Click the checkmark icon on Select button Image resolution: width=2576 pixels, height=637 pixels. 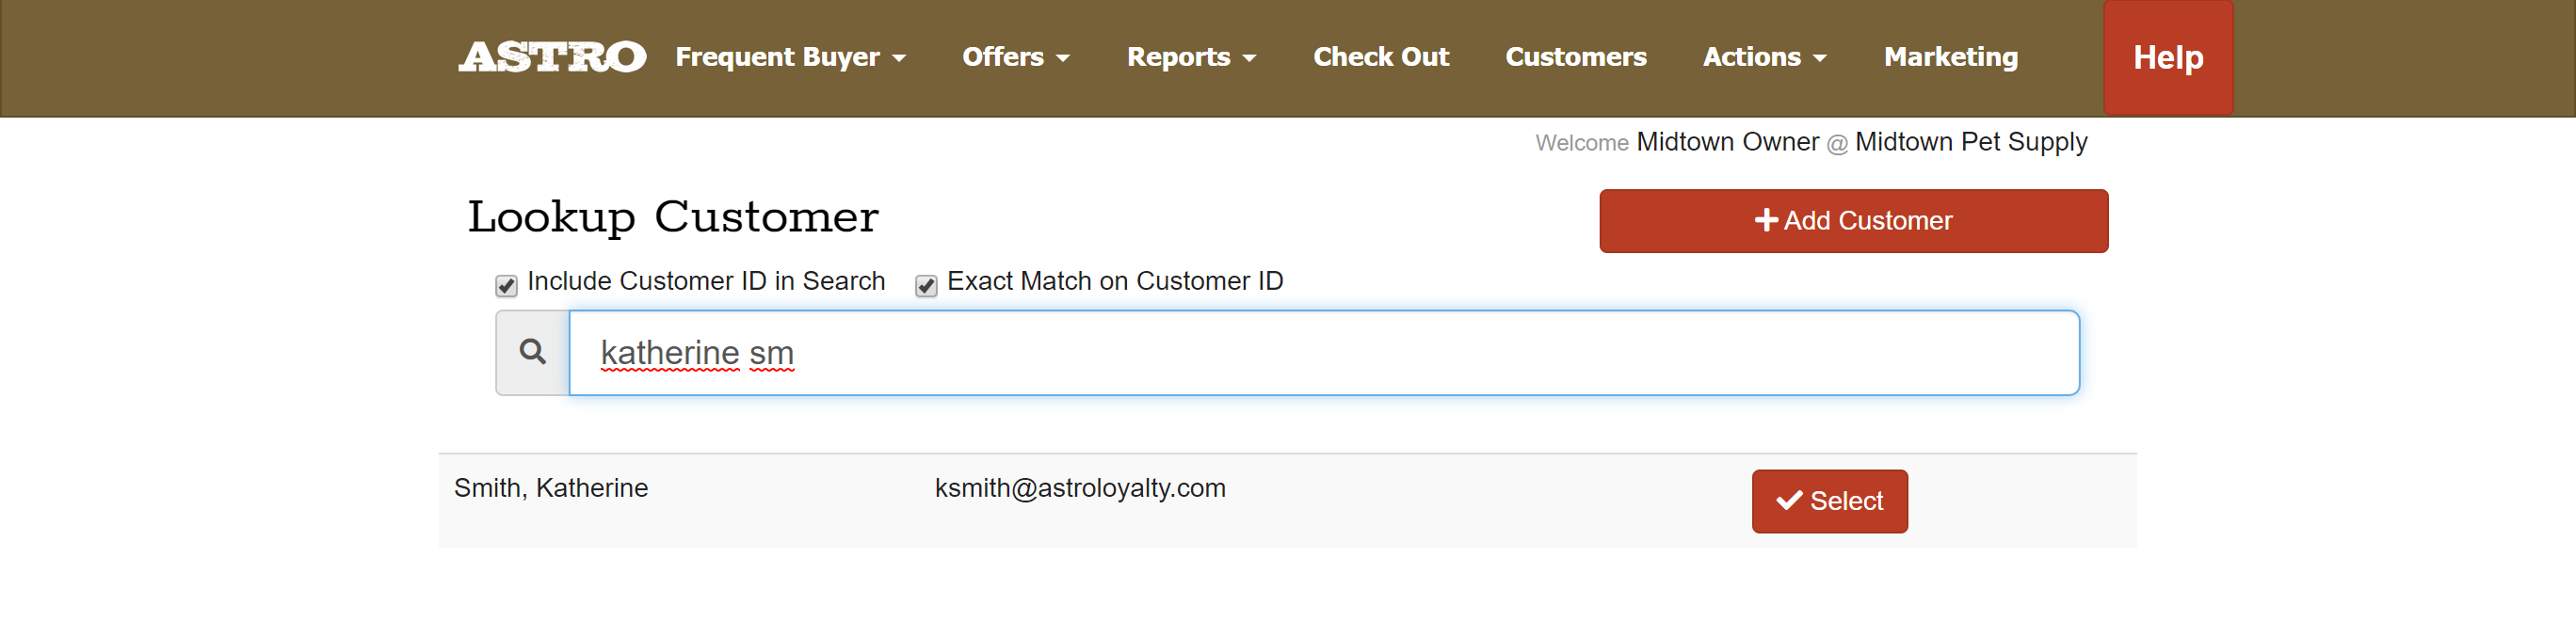1789,500
